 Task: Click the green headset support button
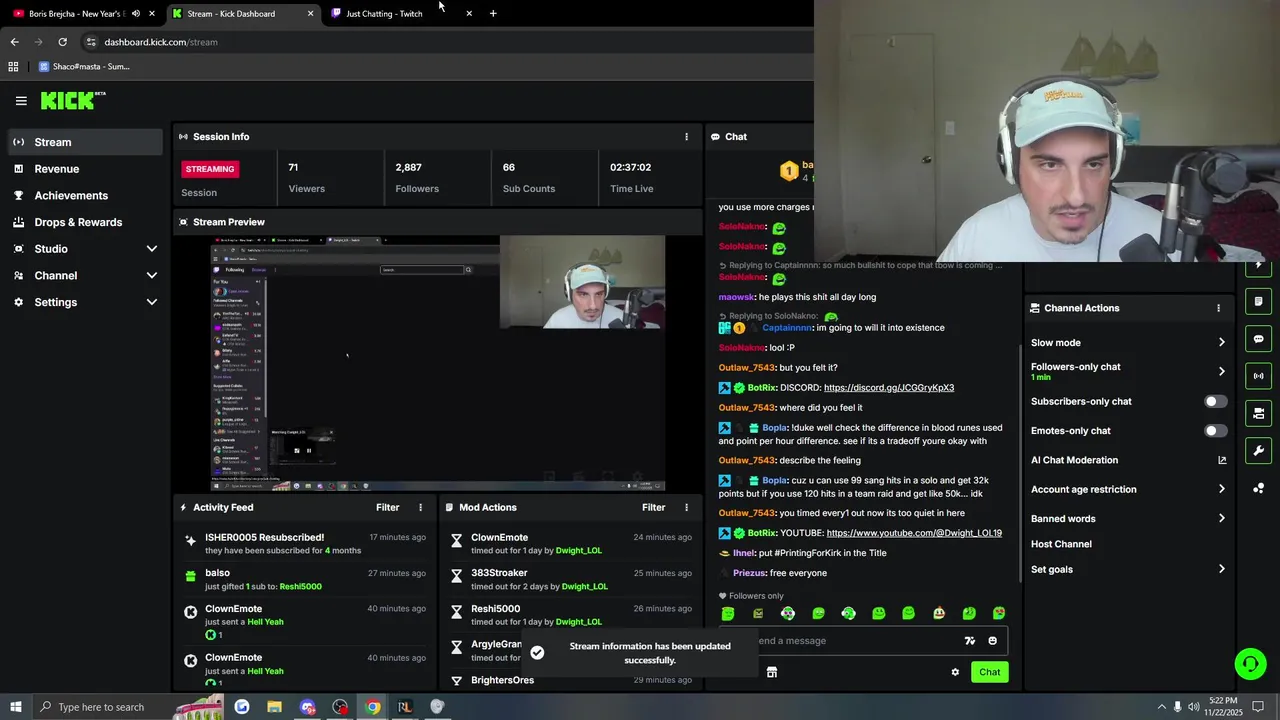(x=1250, y=664)
